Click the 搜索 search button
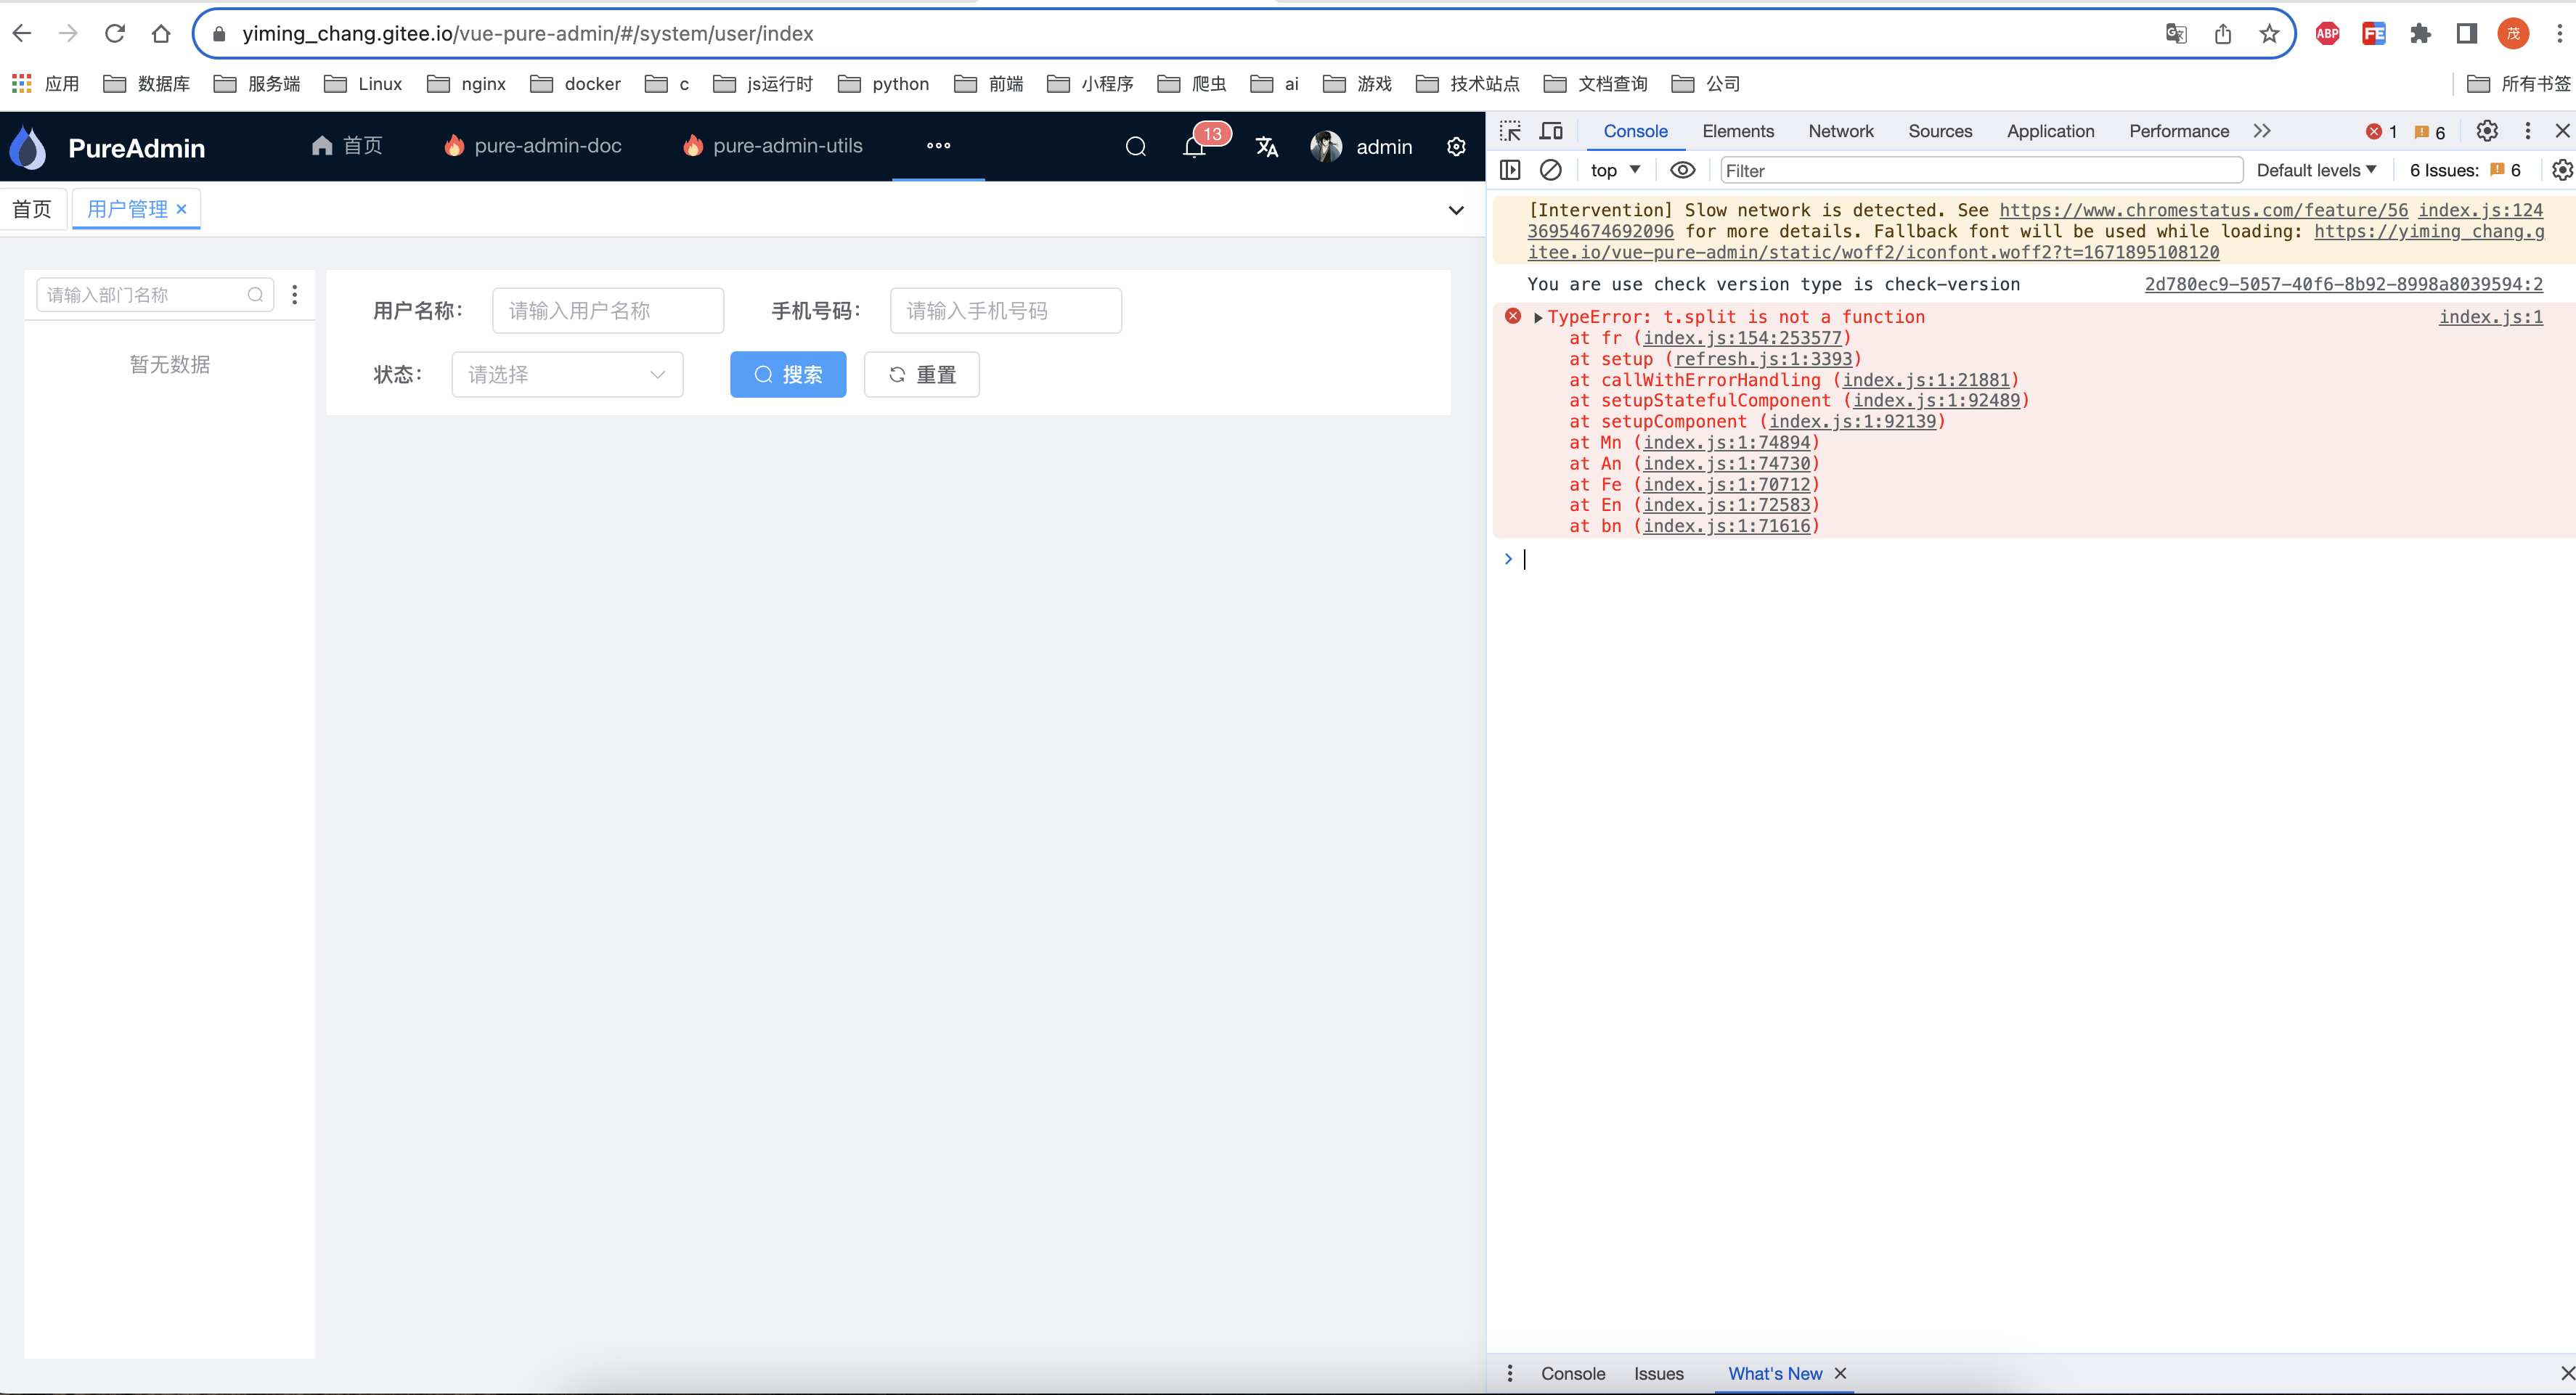 pyautogui.click(x=788, y=374)
